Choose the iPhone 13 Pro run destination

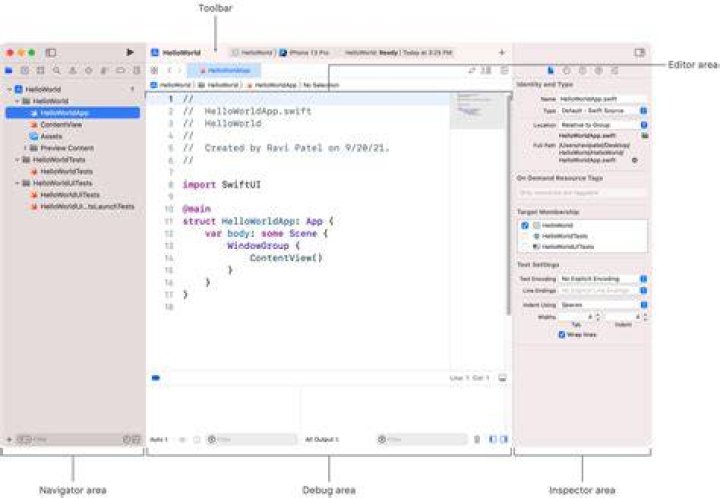click(x=304, y=52)
